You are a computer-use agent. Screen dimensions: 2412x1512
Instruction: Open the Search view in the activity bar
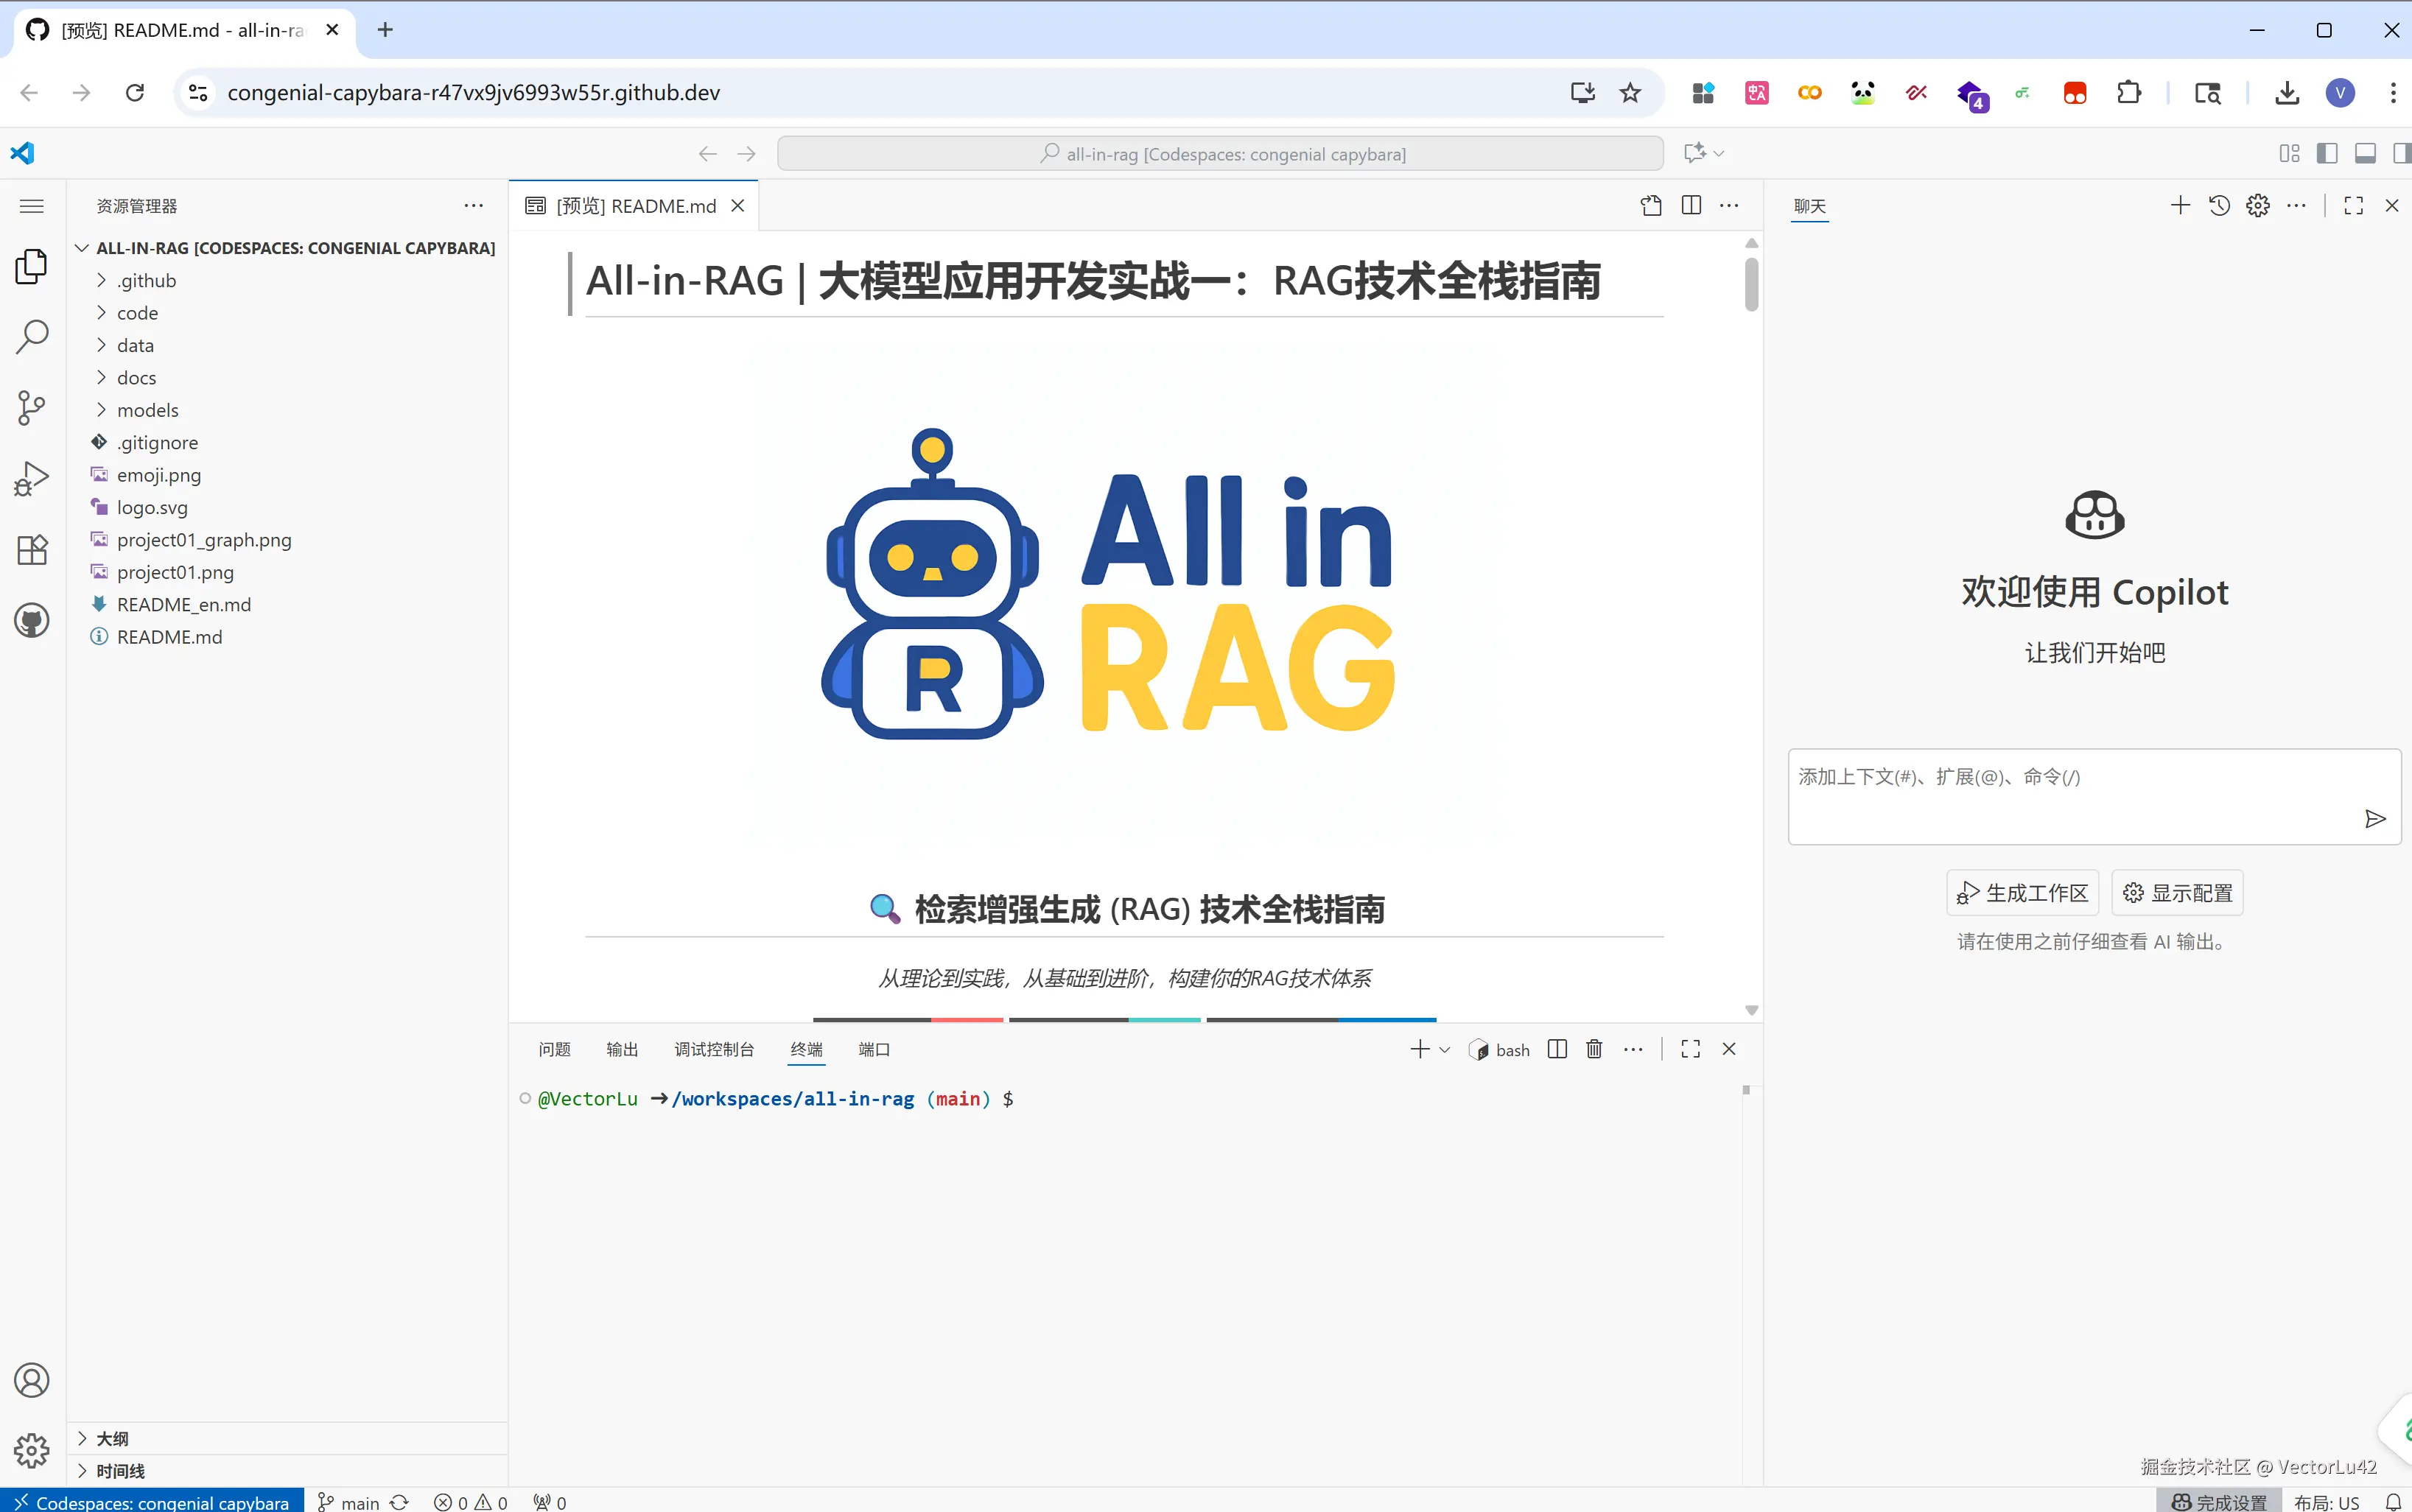[31, 336]
